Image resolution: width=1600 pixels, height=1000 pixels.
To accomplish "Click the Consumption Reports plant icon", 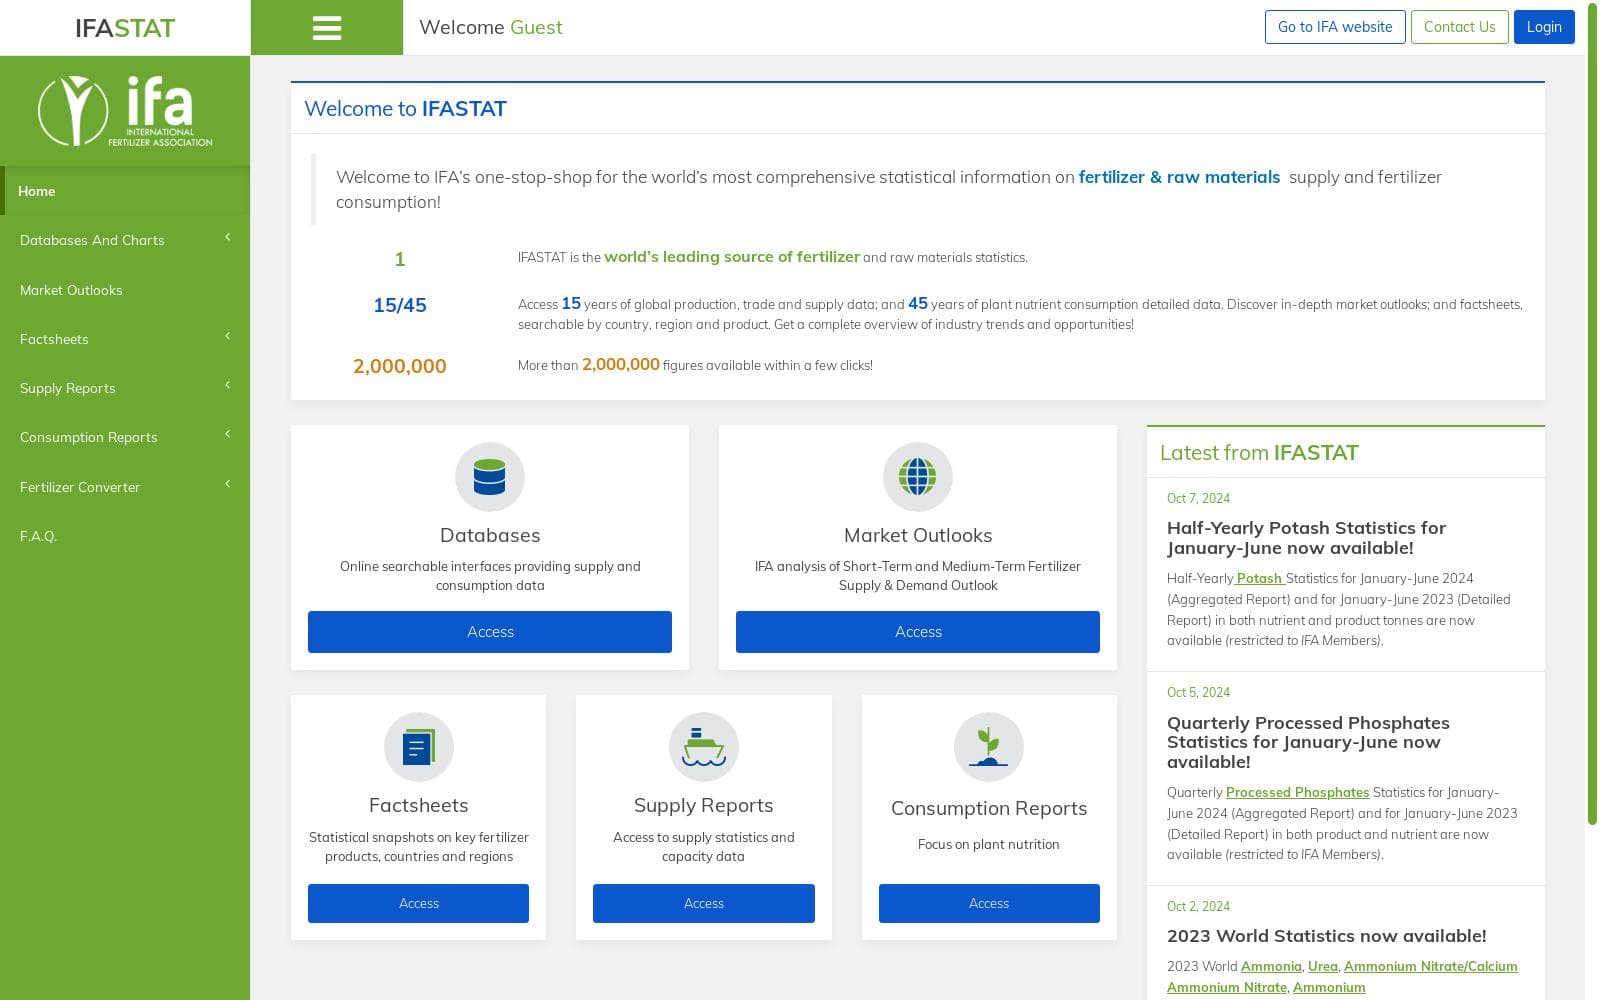I will 988,747.
